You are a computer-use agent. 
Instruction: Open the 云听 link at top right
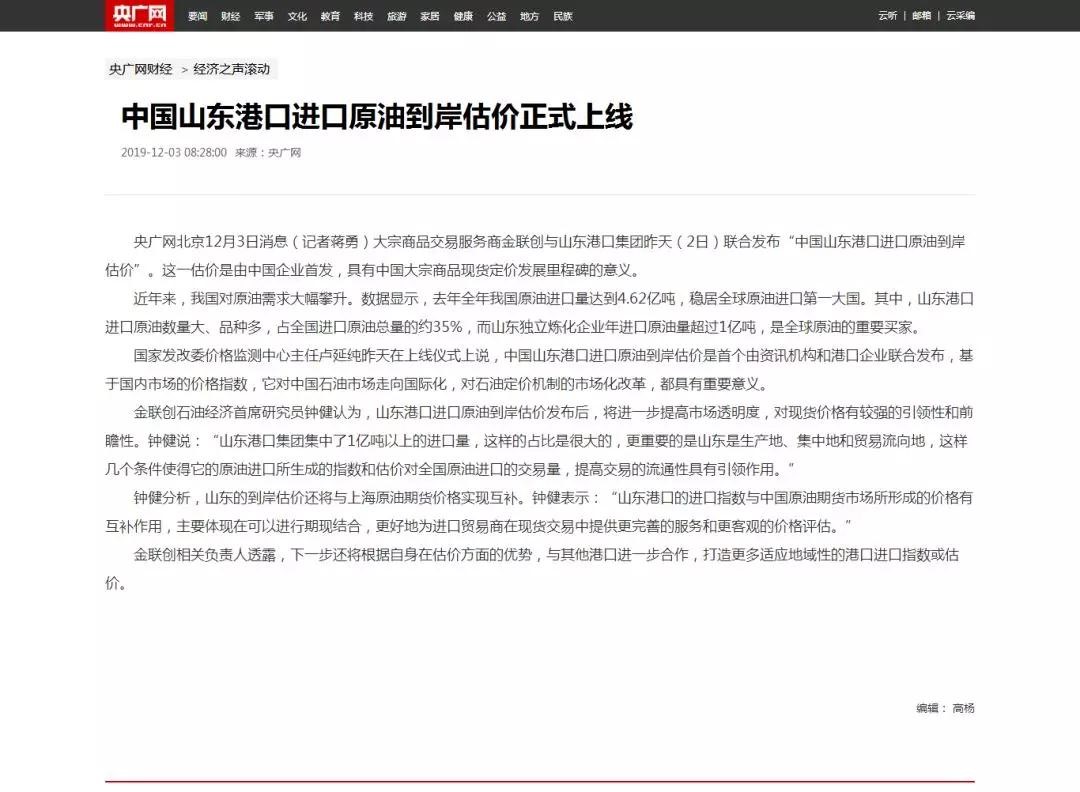pyautogui.click(x=888, y=16)
